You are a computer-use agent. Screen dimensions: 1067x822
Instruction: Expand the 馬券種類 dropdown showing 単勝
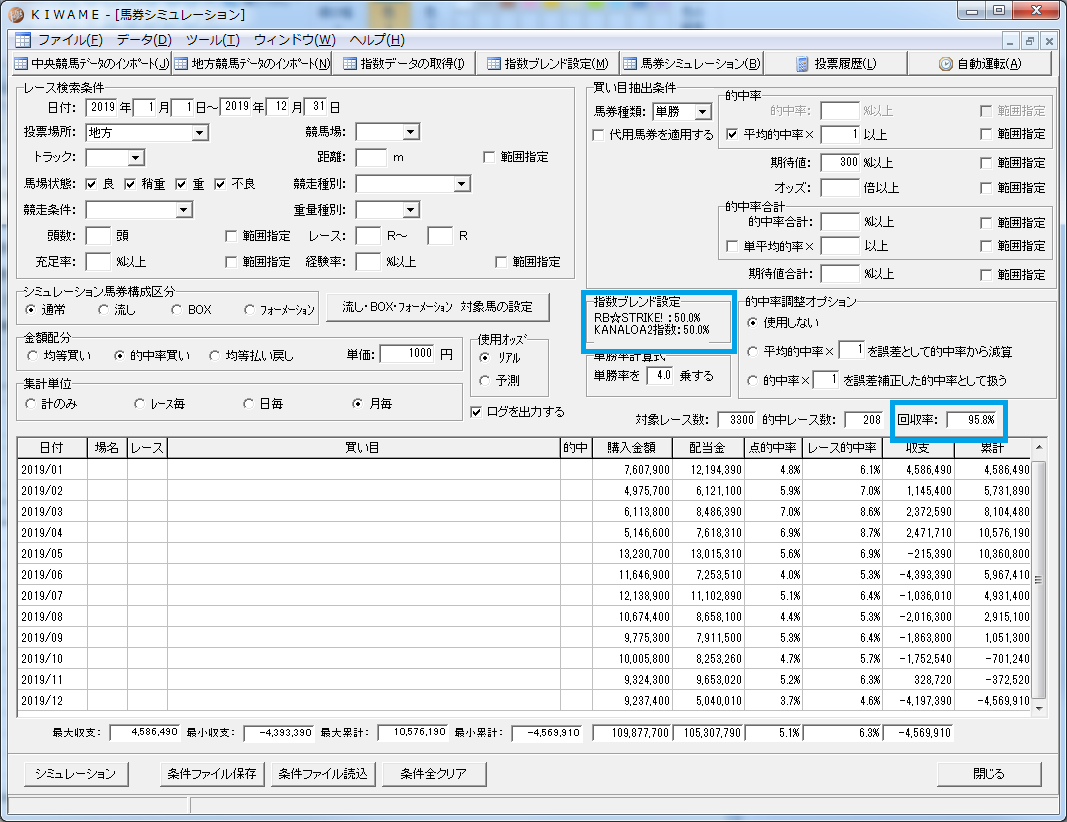703,111
